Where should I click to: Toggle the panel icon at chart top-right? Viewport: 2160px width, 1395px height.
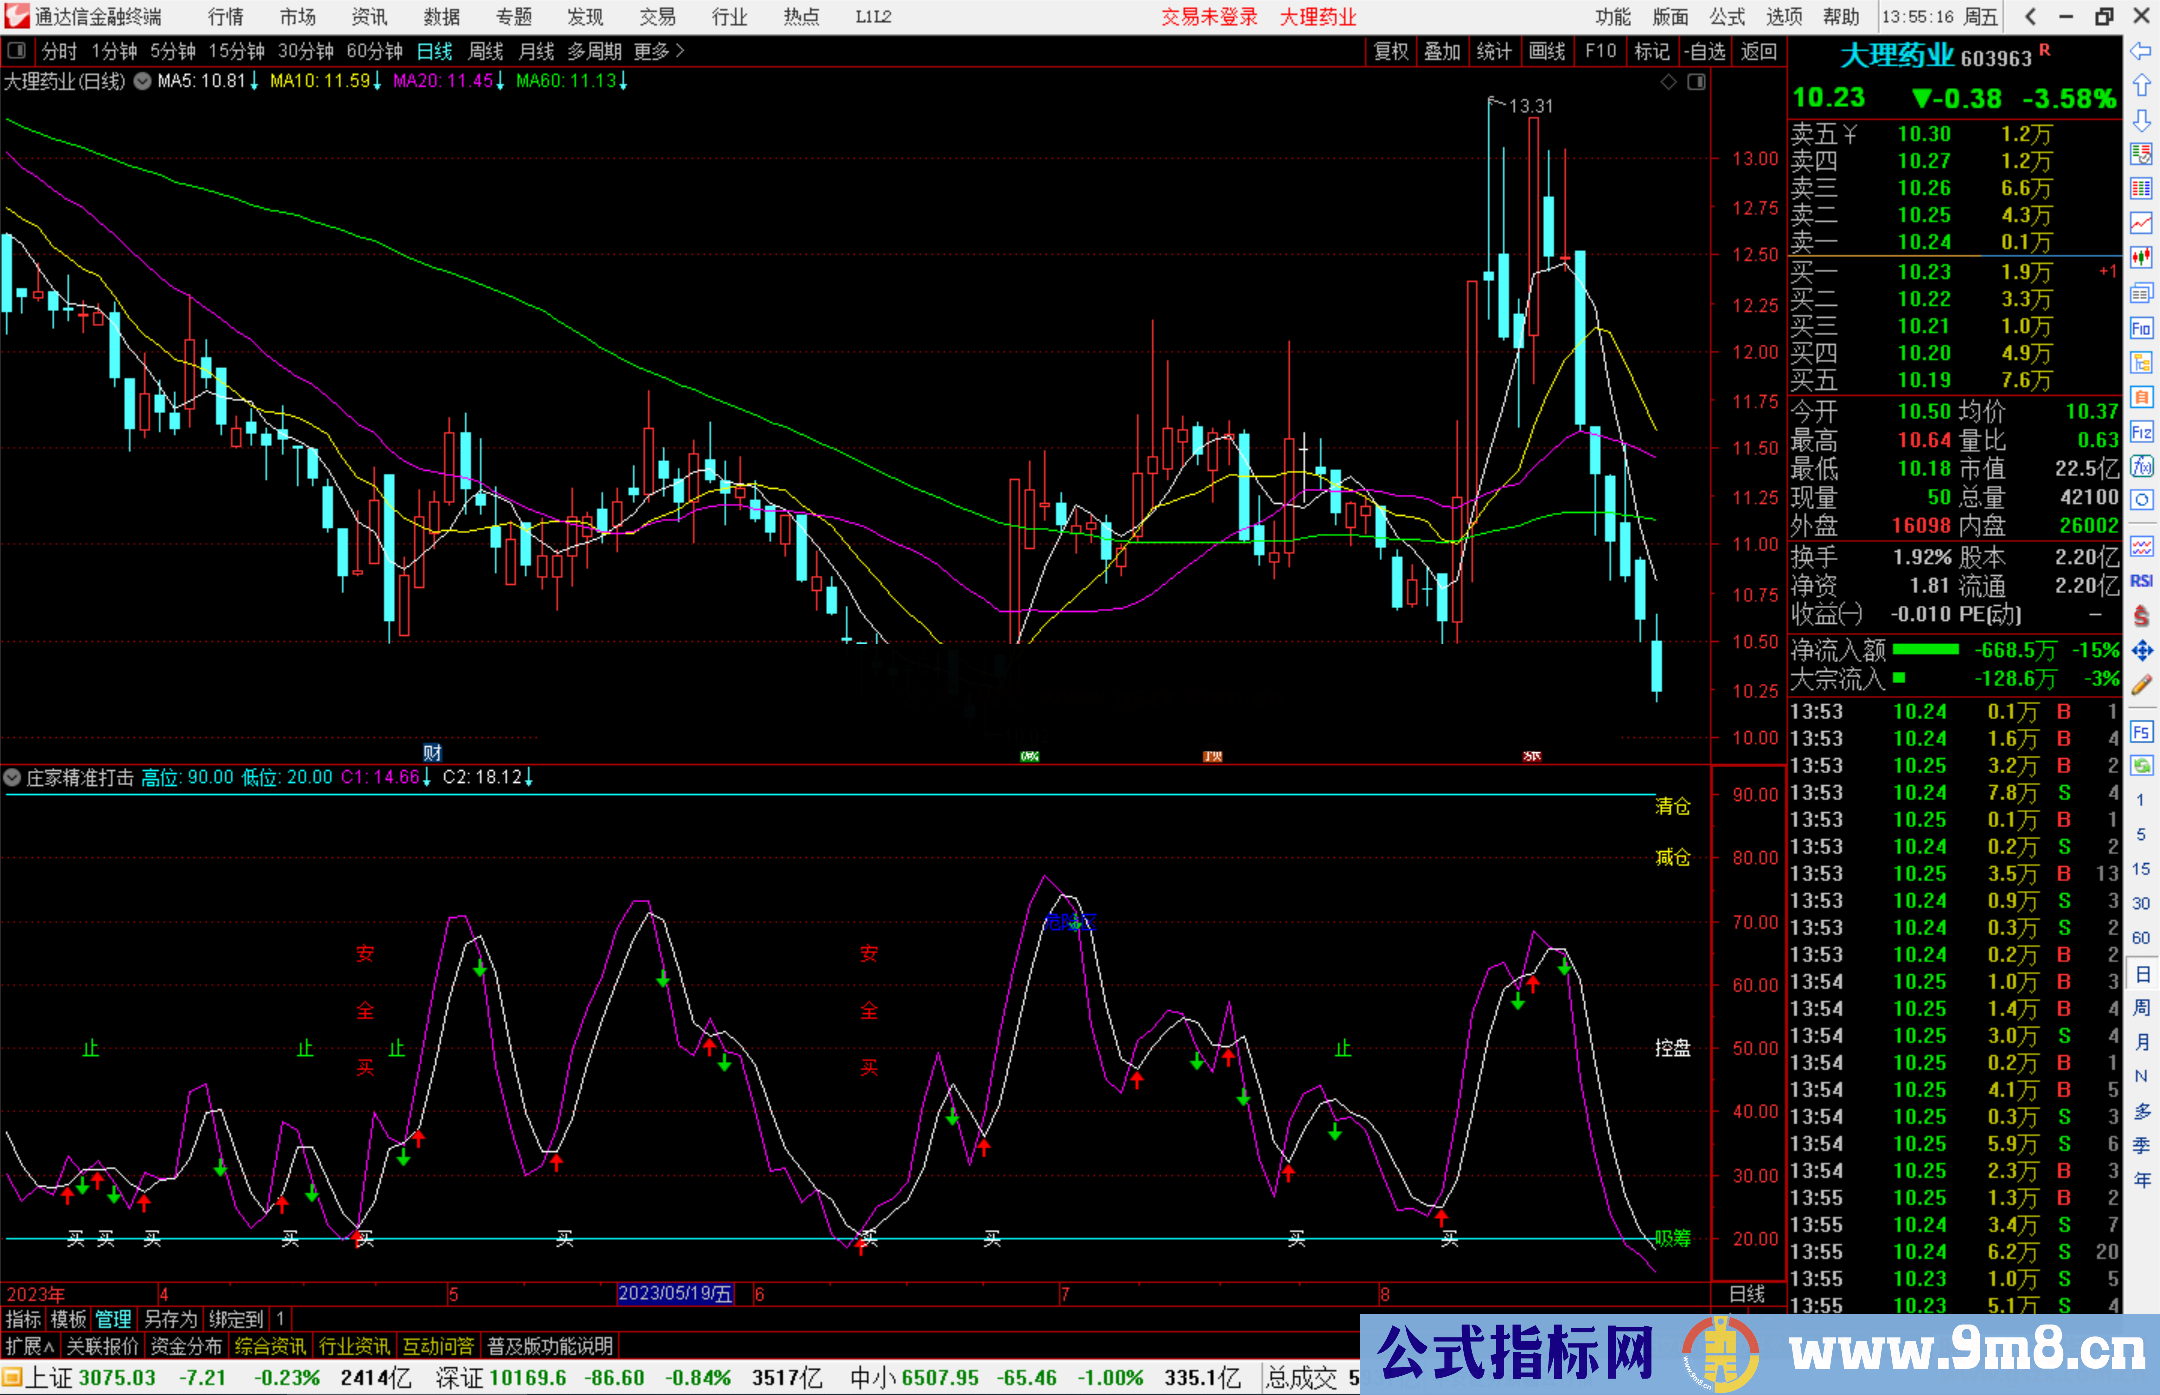click(1696, 82)
